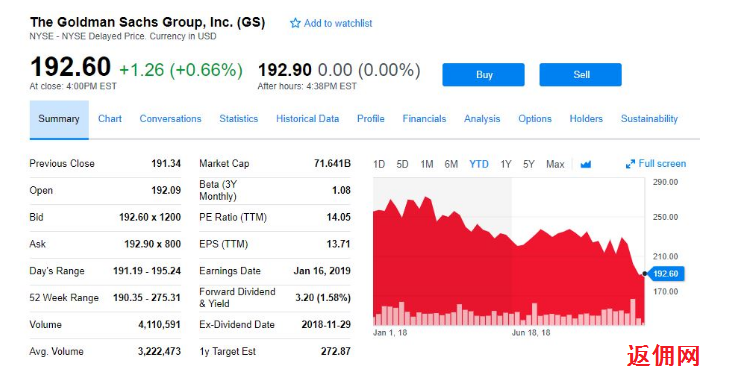Select the 5D chart range
Viewport: 730px width, 378px height.
point(402,164)
